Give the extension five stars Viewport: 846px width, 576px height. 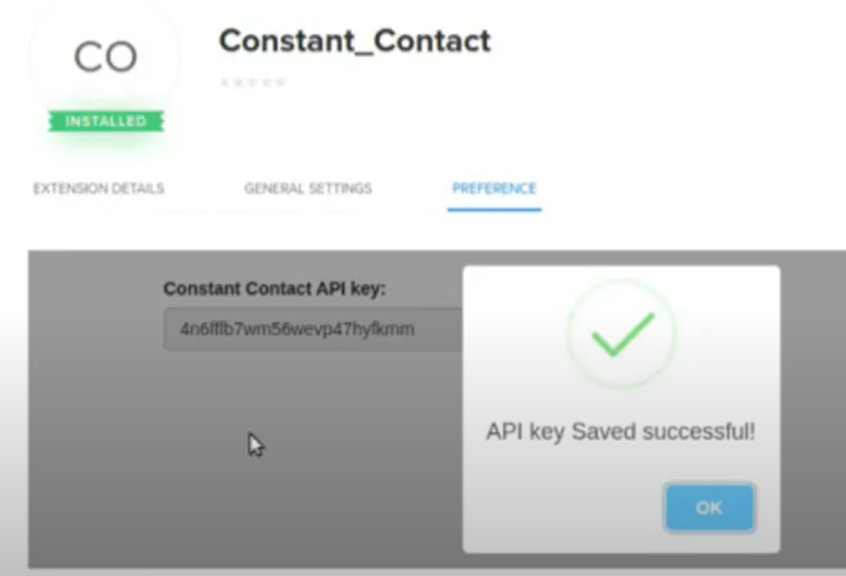point(281,83)
